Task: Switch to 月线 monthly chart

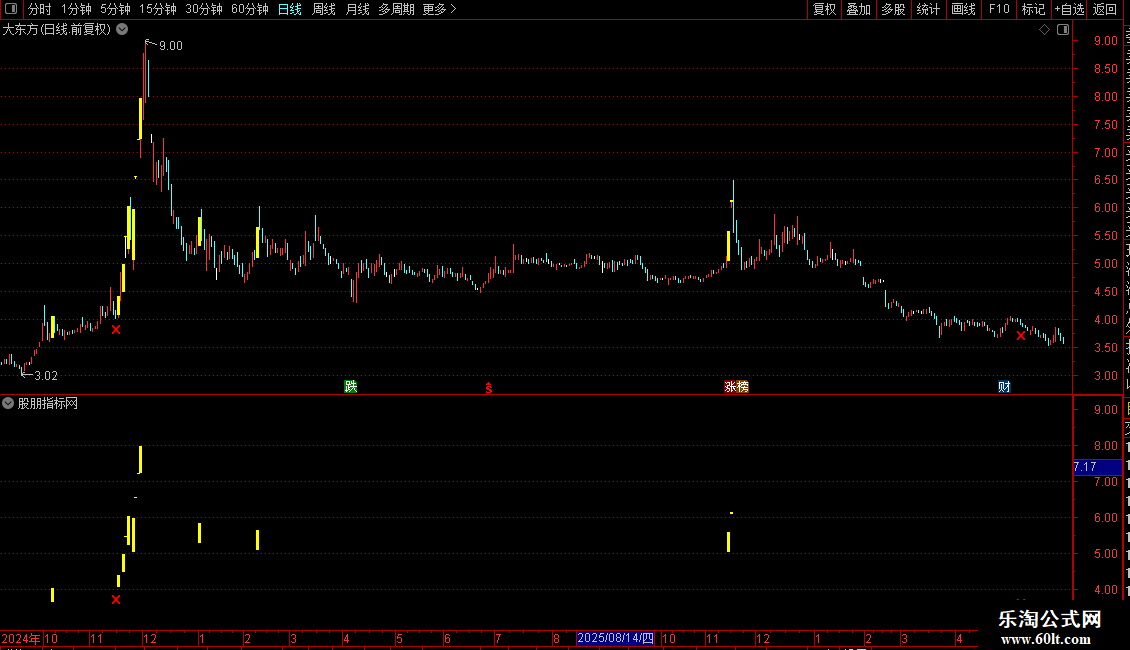Action: tap(357, 9)
